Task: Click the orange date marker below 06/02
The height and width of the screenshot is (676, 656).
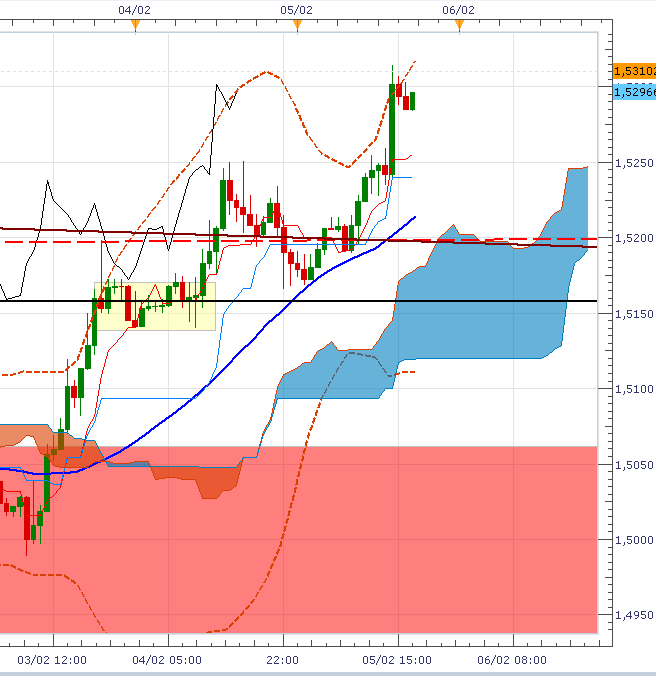Action: pos(459,25)
